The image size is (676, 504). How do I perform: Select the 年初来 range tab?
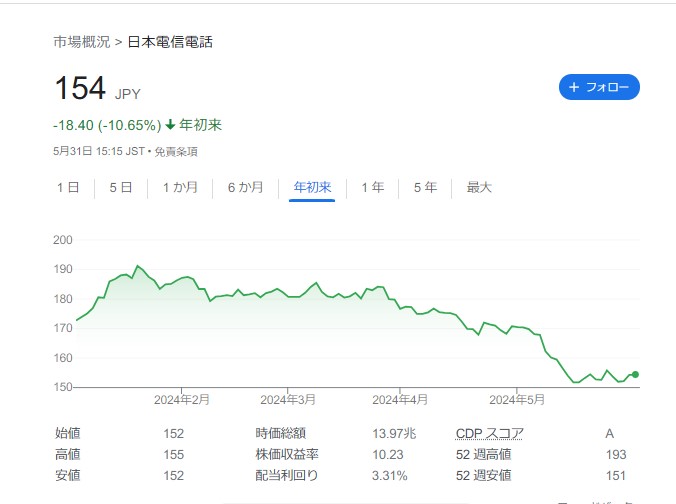pos(312,188)
